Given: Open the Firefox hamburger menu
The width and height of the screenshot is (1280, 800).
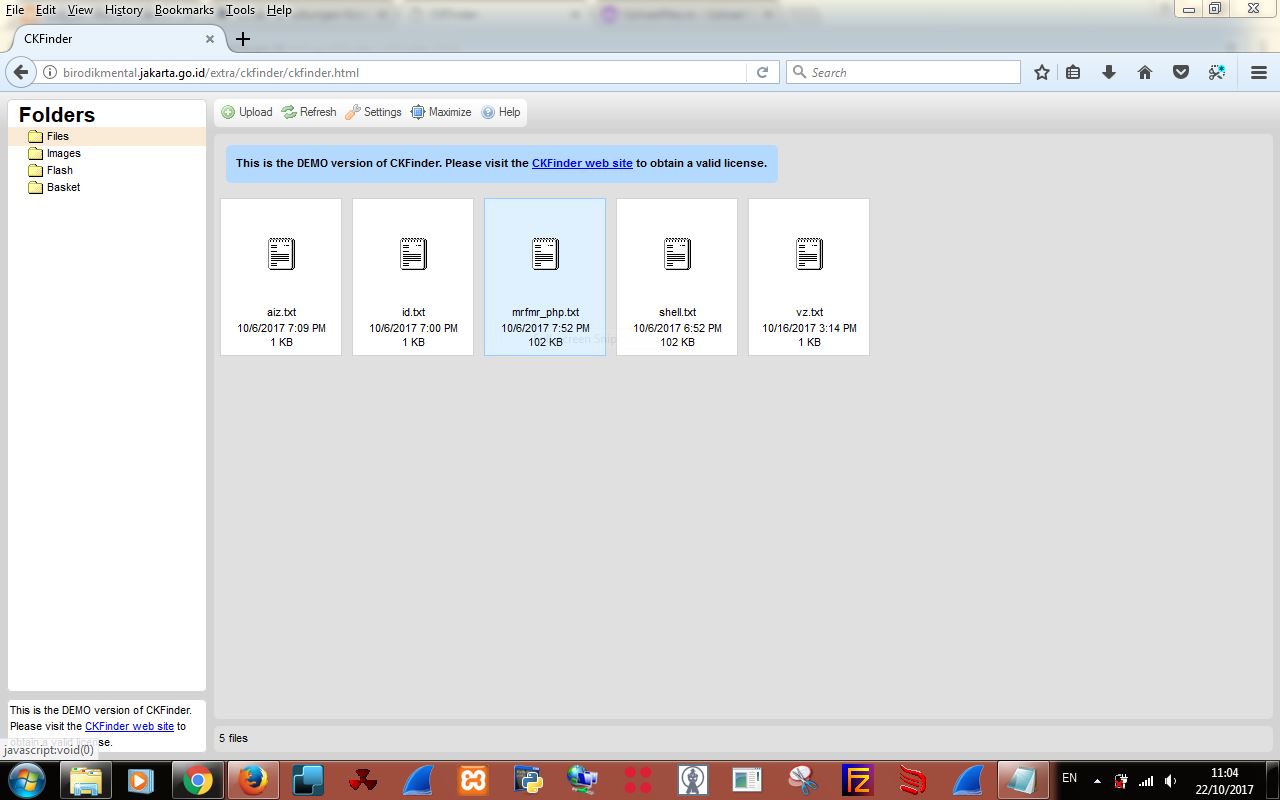Looking at the screenshot, I should (x=1259, y=72).
